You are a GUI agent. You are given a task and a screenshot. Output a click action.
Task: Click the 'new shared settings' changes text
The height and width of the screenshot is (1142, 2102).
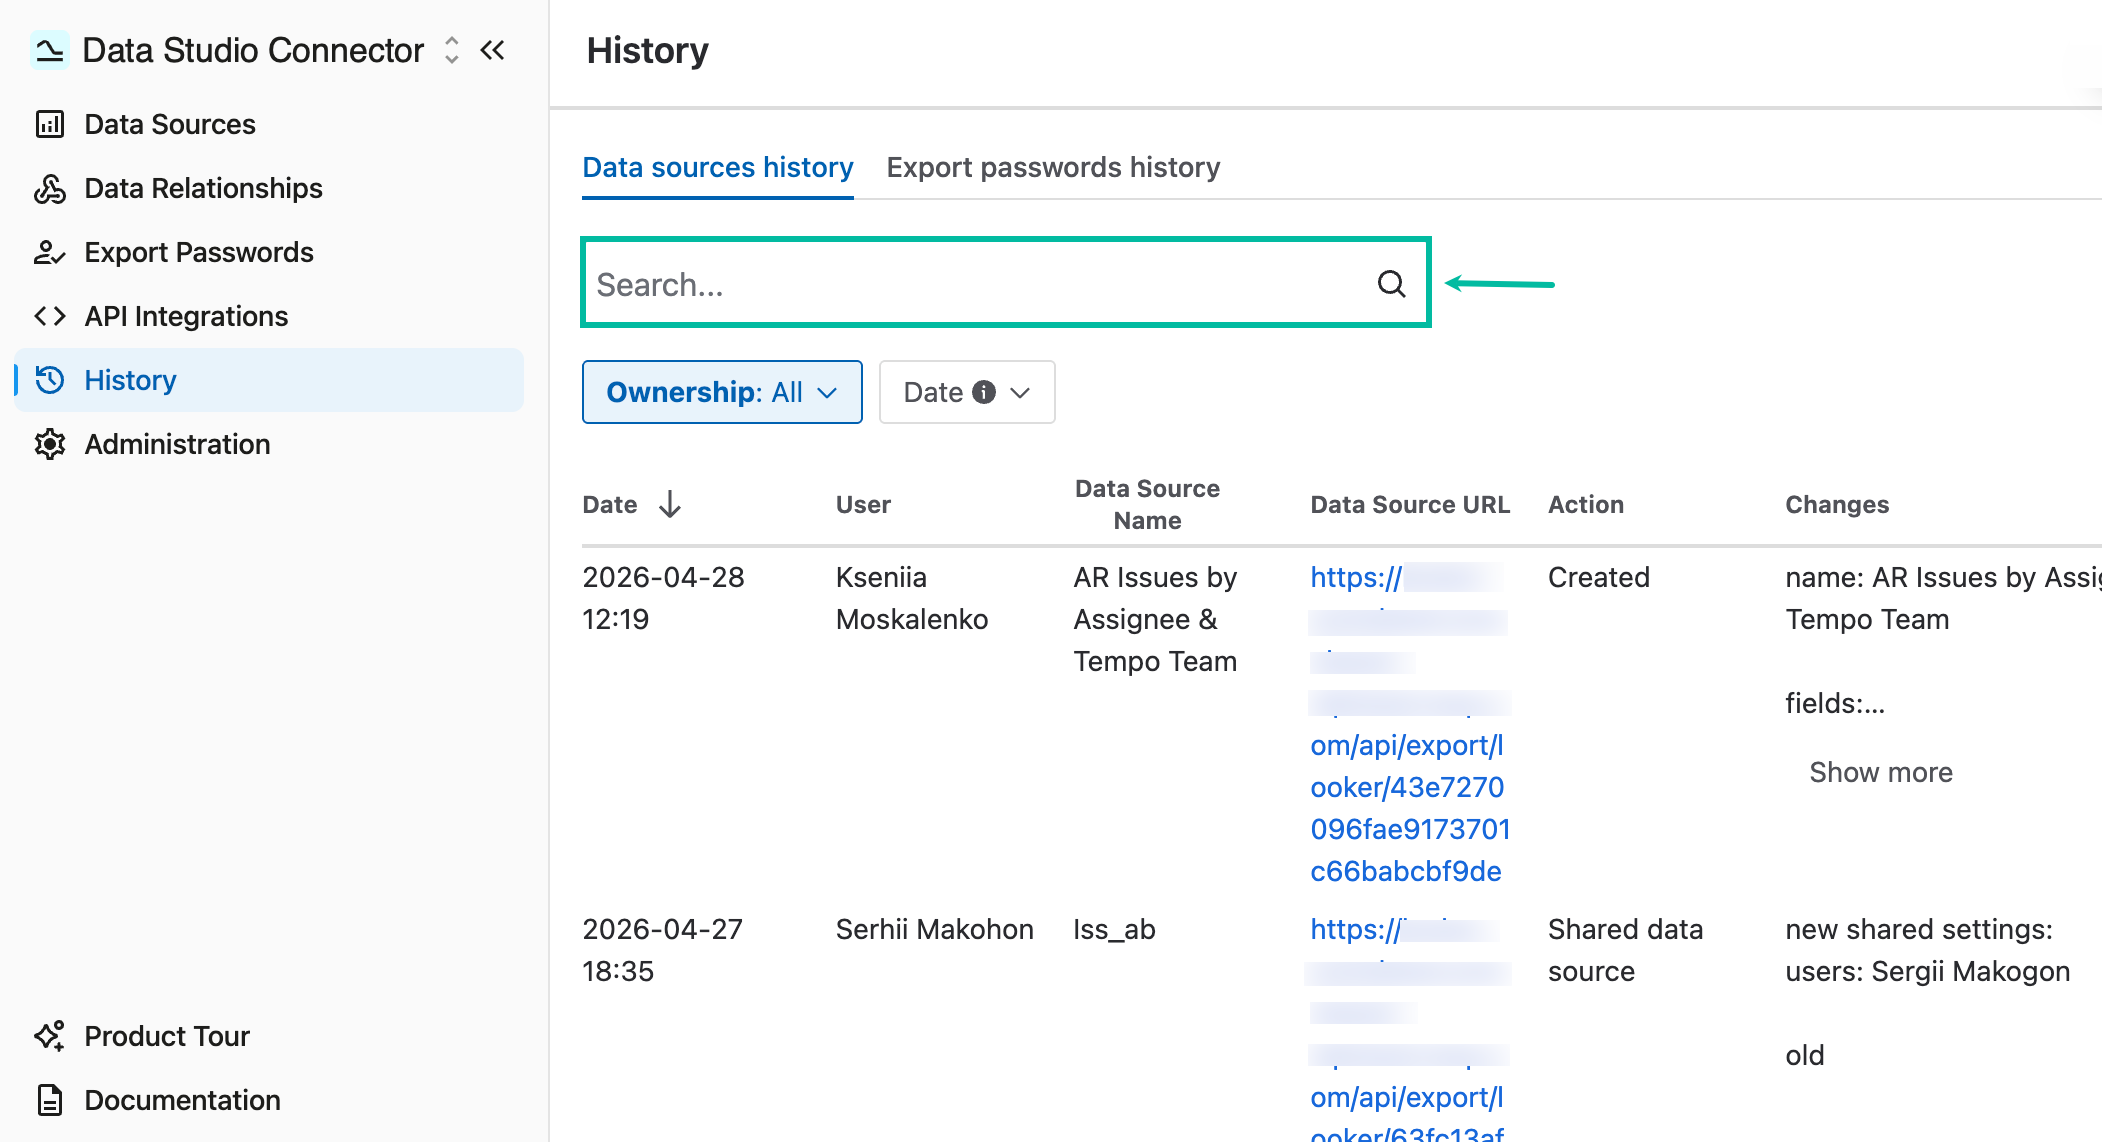point(1918,929)
